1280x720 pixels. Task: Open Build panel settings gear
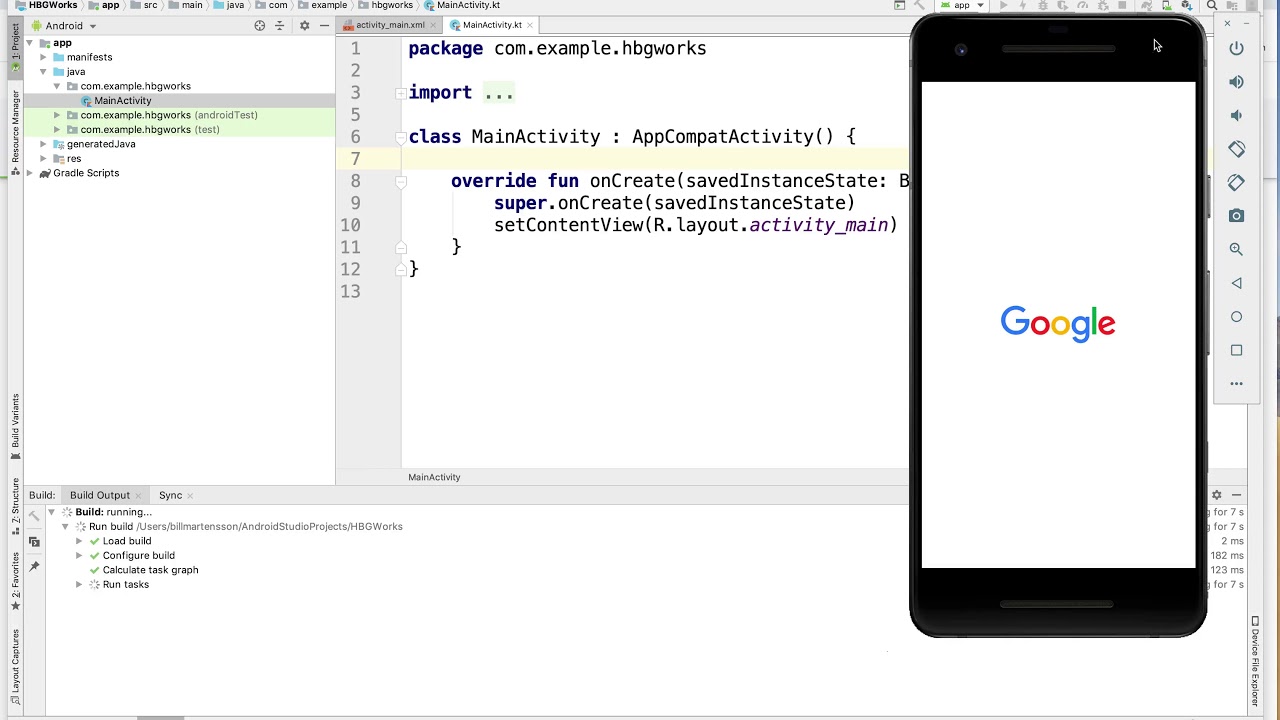(x=1217, y=495)
